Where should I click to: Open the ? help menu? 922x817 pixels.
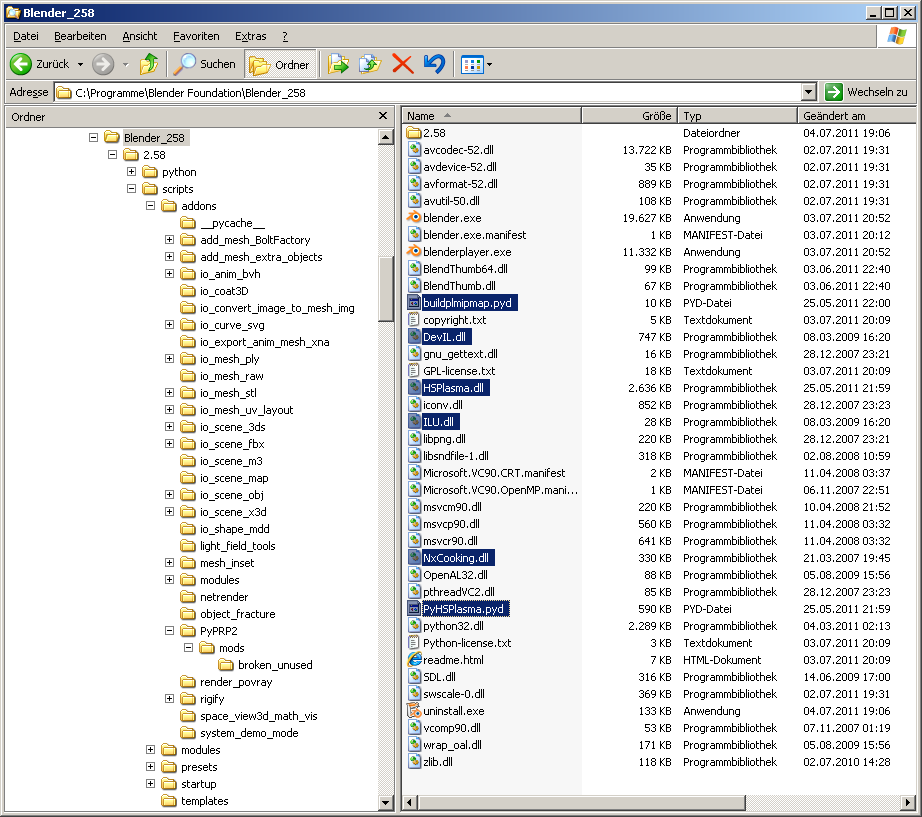pyautogui.click(x=285, y=36)
